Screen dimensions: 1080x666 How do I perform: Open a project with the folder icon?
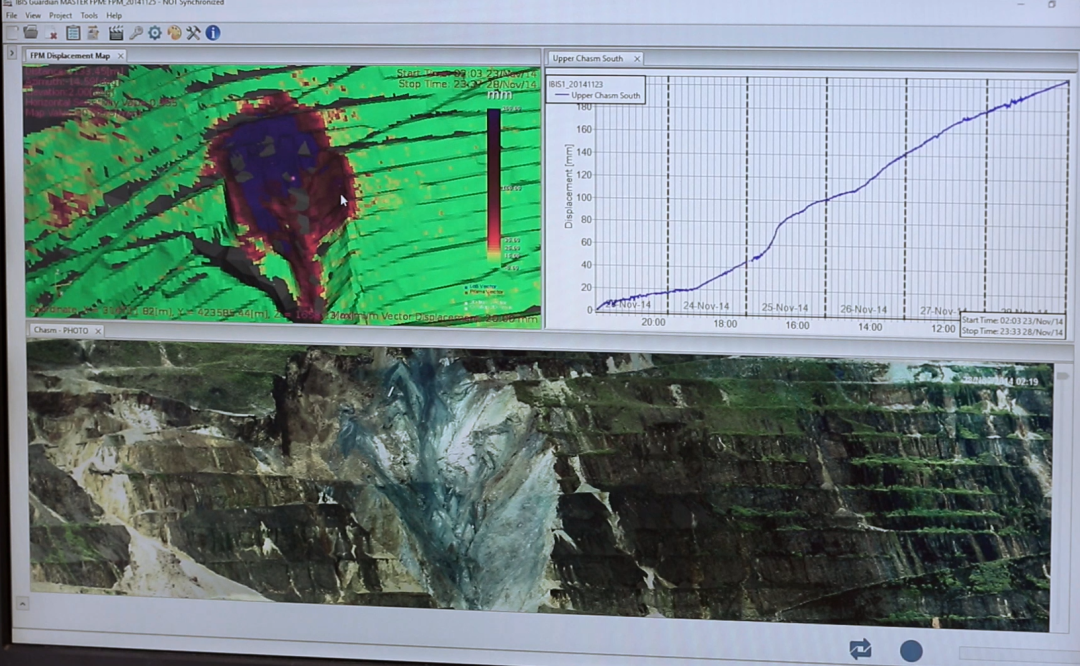(x=30, y=32)
